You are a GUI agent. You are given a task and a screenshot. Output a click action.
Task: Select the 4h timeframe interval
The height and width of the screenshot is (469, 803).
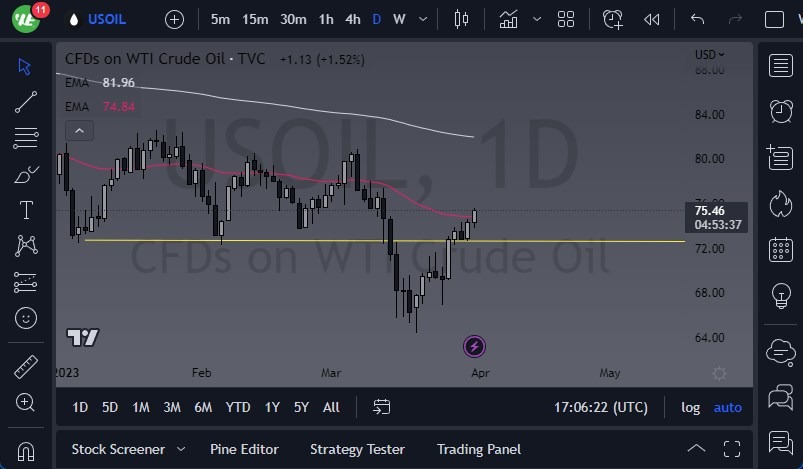pos(352,19)
